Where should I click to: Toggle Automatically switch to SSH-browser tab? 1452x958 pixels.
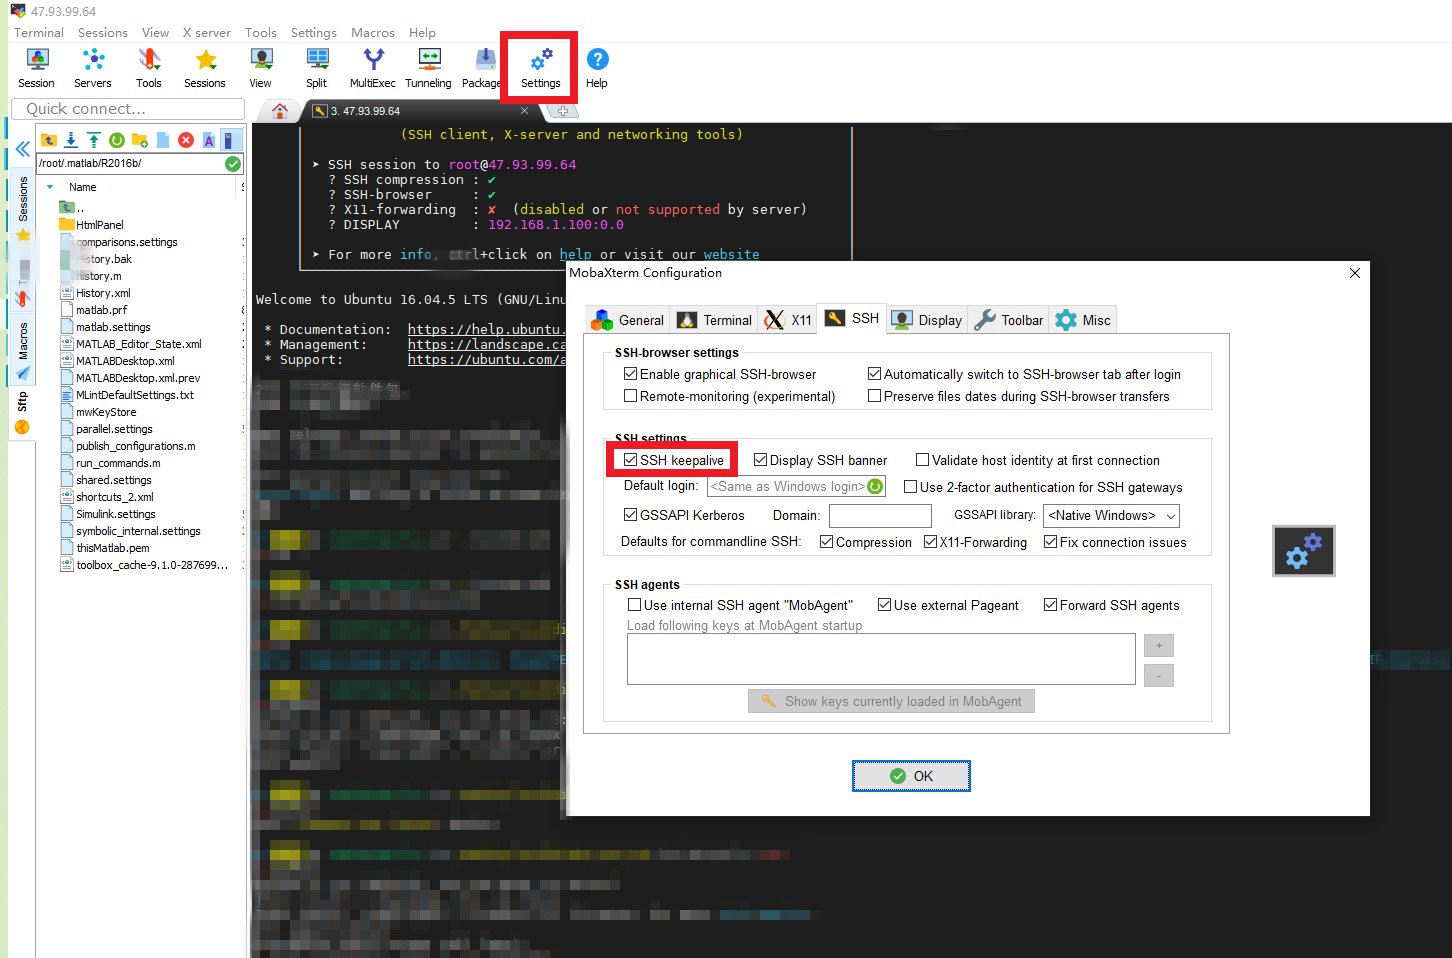(x=875, y=374)
